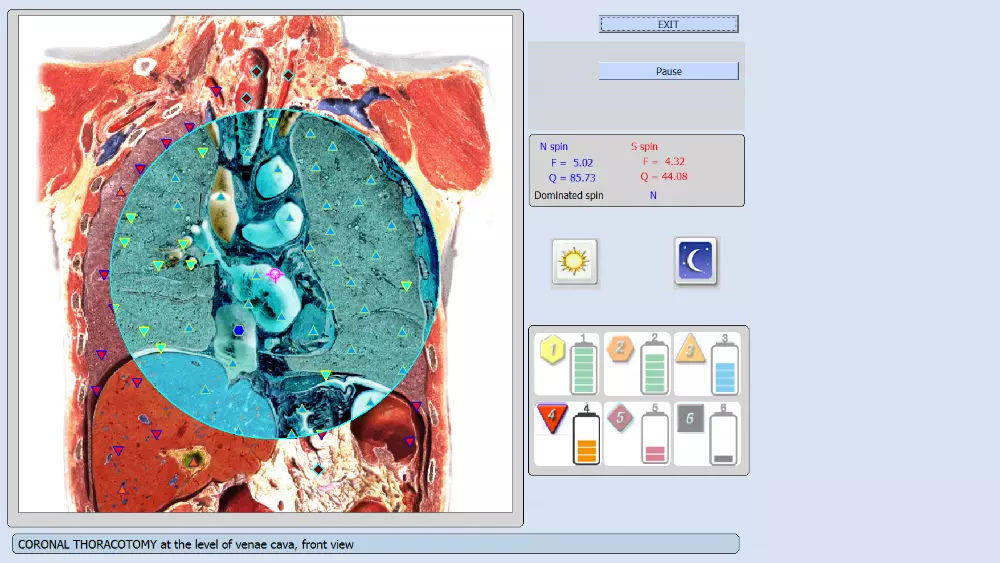Click the S spin Q = 44.08 value
The width and height of the screenshot is (1000, 563).
664,177
